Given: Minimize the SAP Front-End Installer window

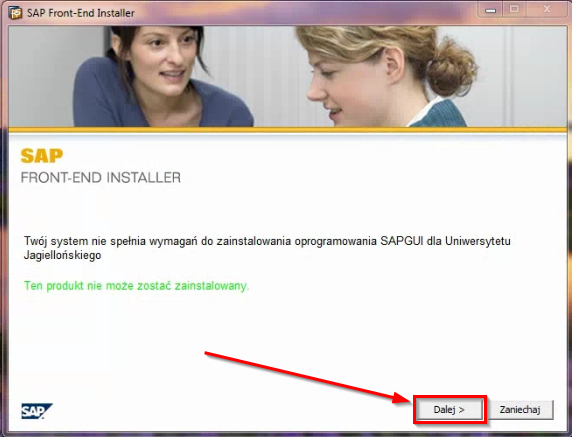Looking at the screenshot, I should 490,10.
